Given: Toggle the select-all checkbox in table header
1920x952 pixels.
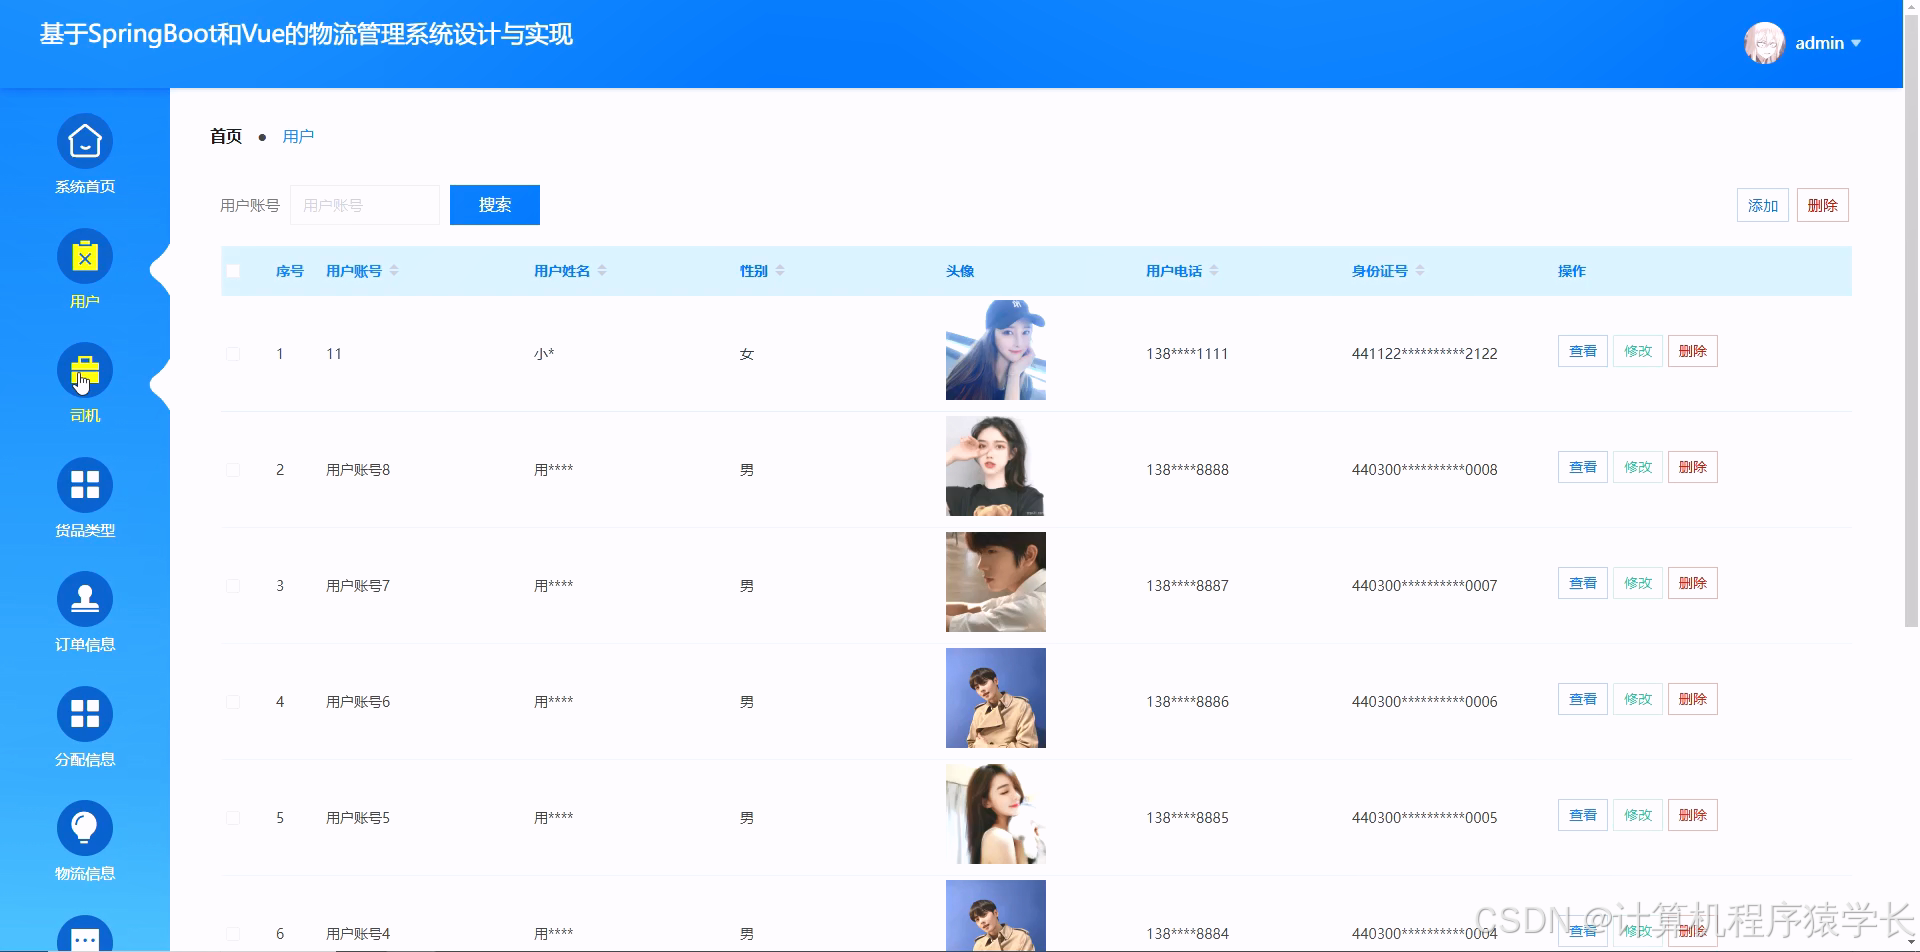Looking at the screenshot, I should (x=233, y=270).
